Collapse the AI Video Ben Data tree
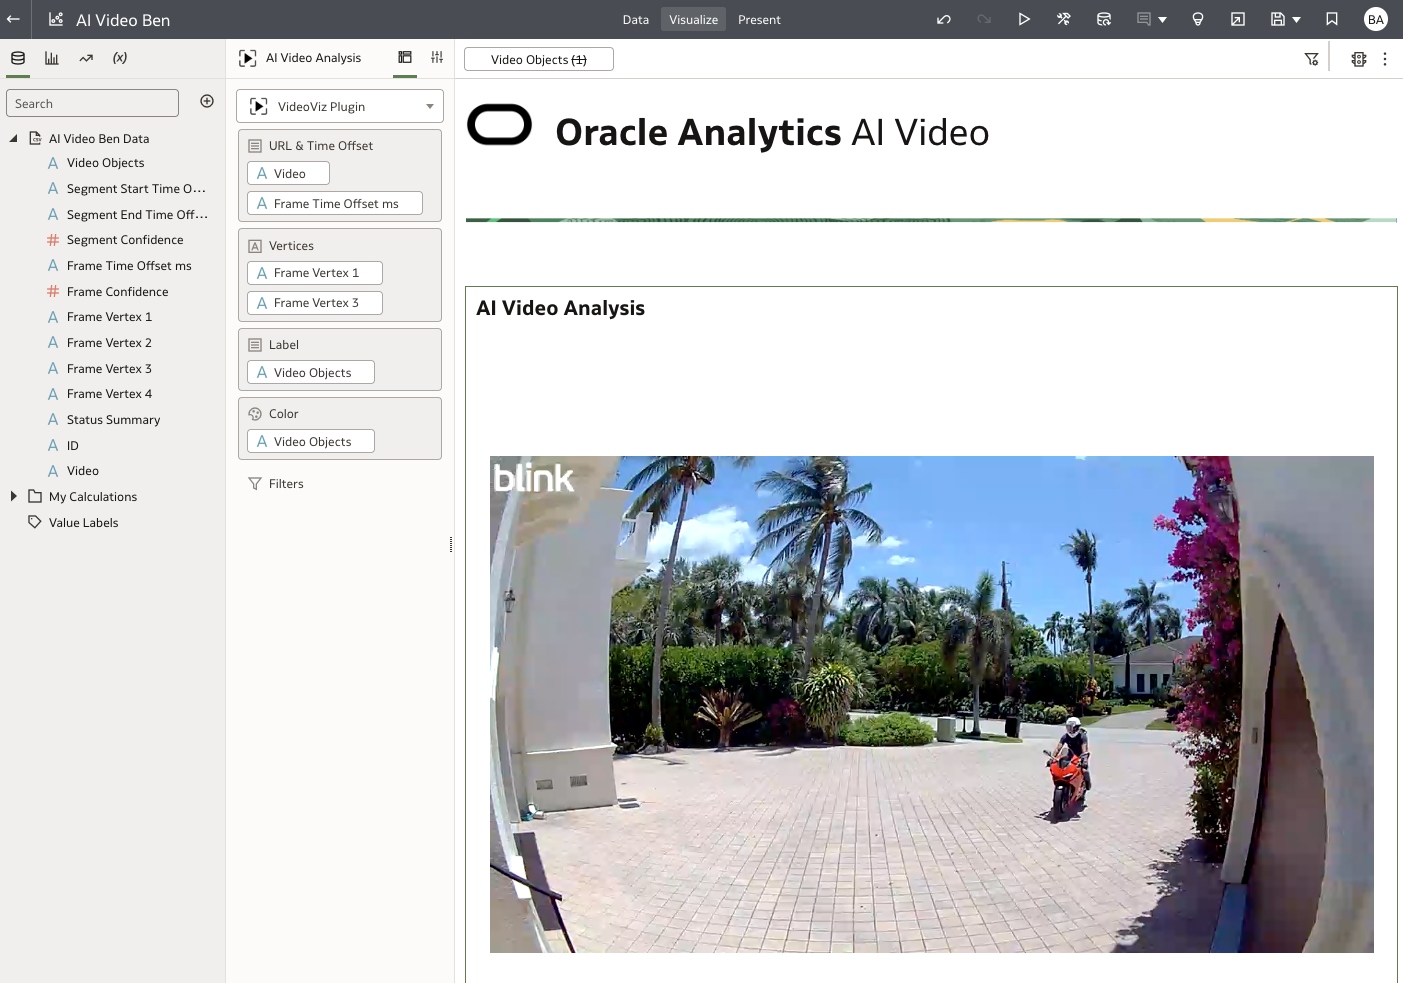The image size is (1403, 983). click(13, 138)
